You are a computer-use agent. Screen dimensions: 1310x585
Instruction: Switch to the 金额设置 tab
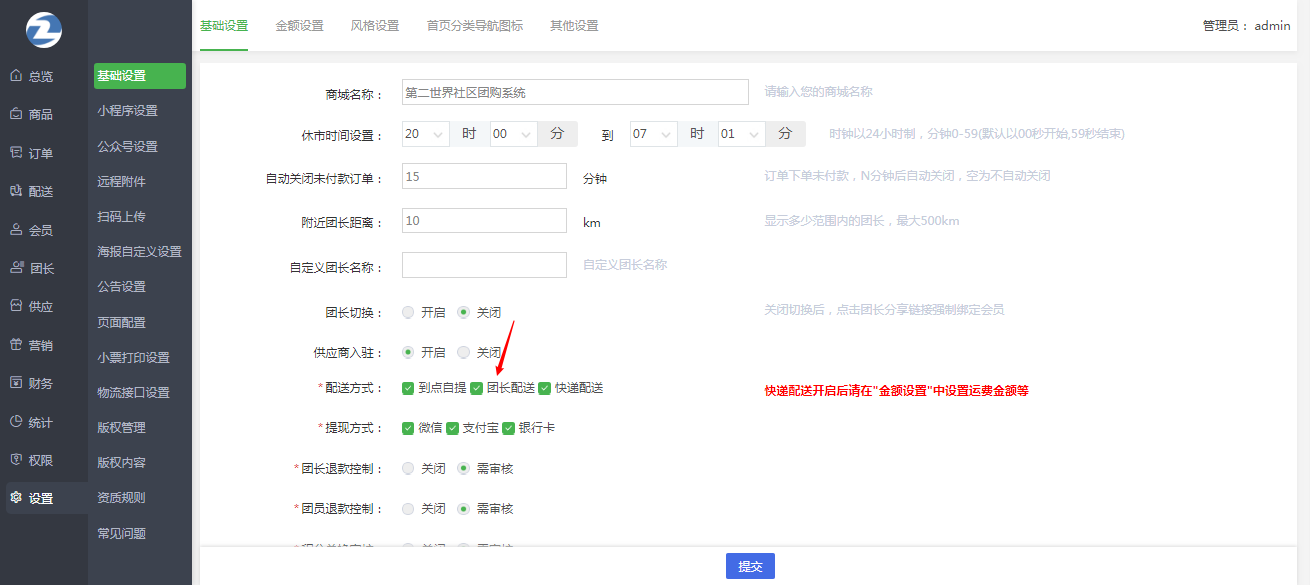tap(299, 26)
